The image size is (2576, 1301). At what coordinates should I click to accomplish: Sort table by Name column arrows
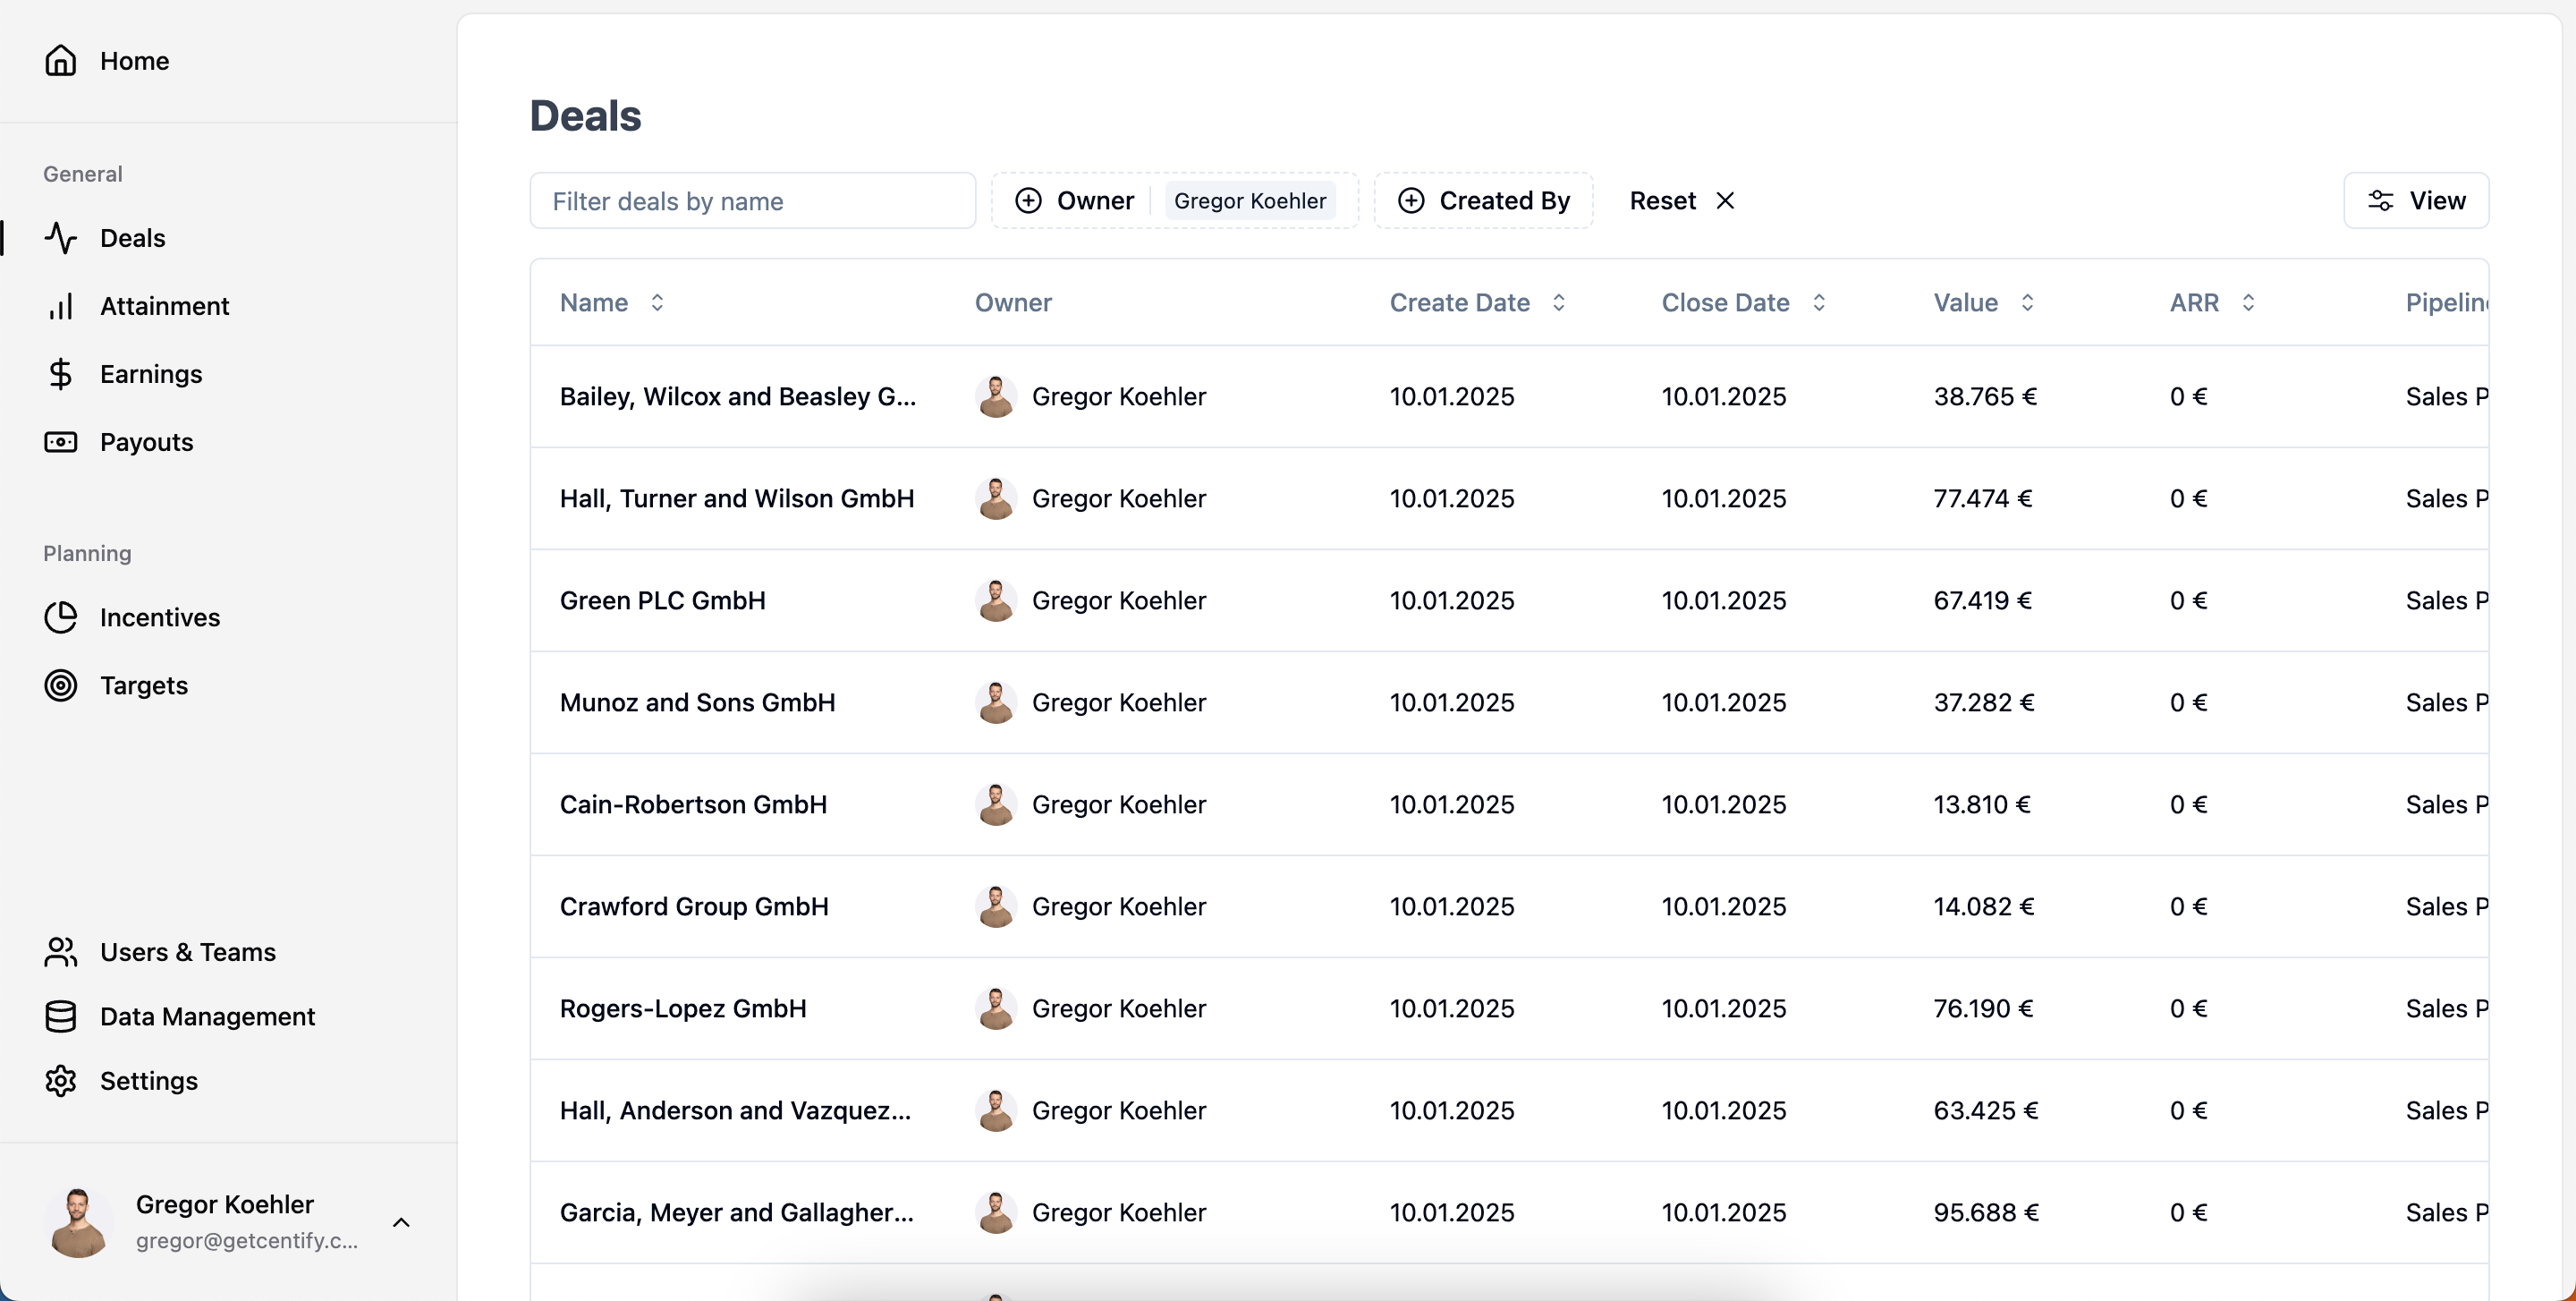[x=657, y=303]
